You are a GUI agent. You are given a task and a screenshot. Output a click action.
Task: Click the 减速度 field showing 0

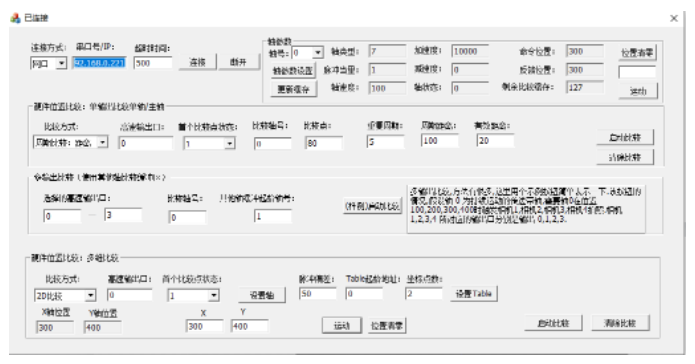click(x=470, y=70)
